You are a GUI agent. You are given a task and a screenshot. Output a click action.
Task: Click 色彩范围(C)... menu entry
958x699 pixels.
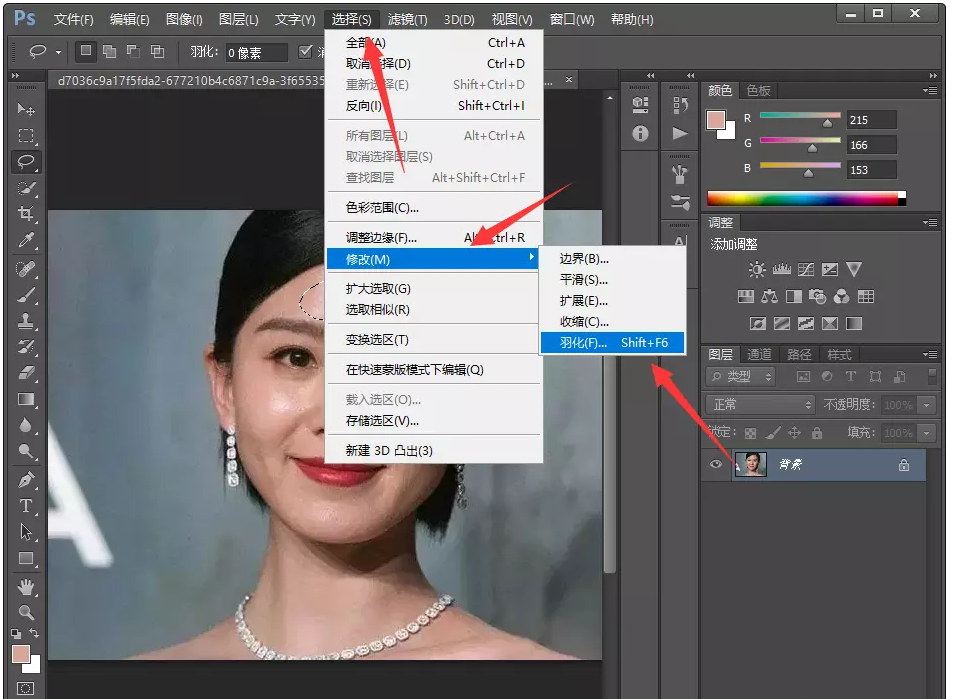[x=382, y=208]
